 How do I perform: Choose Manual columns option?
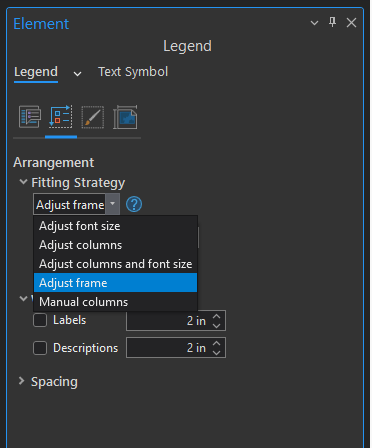115,302
